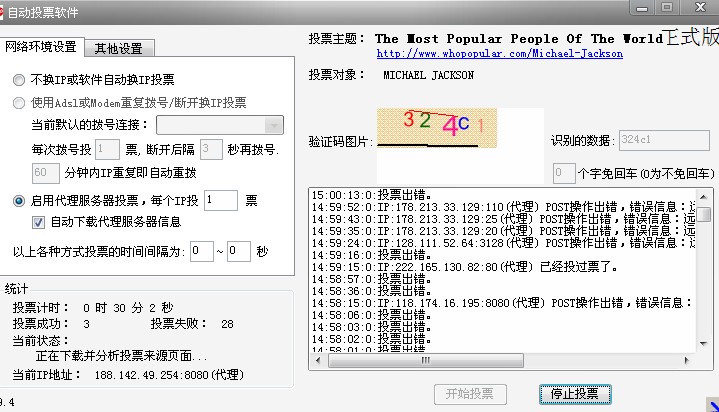Switch to the 其他设置 tab
719x412 pixels.
point(118,48)
